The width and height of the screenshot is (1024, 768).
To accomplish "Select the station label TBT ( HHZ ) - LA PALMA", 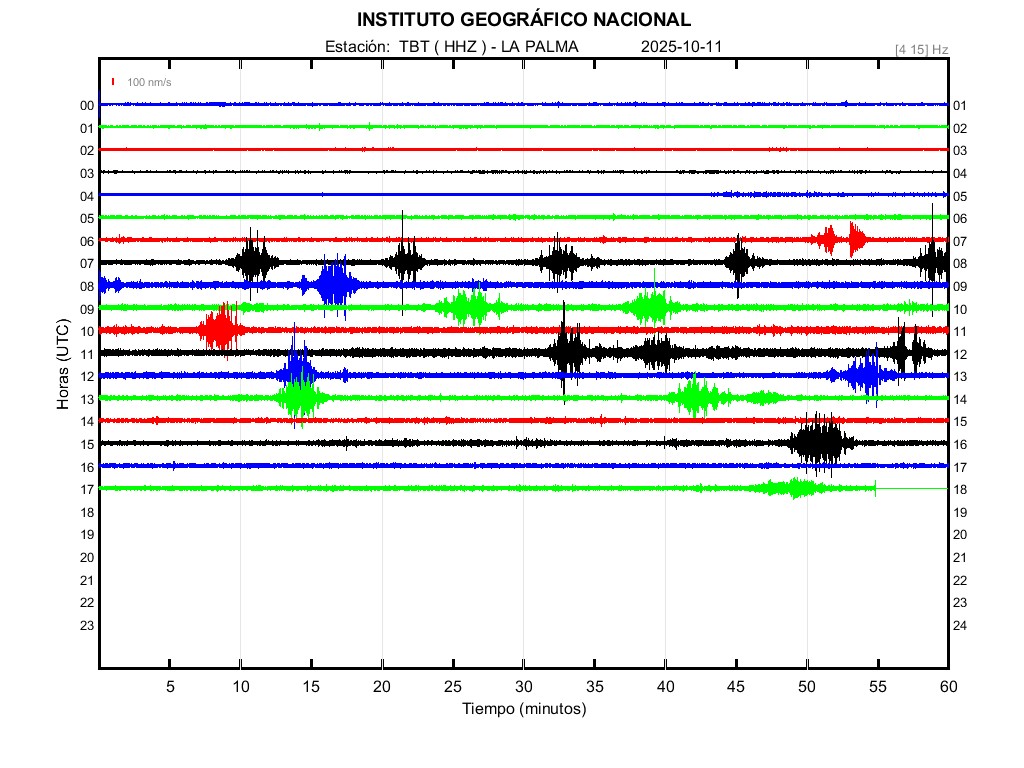I will click(x=451, y=47).
